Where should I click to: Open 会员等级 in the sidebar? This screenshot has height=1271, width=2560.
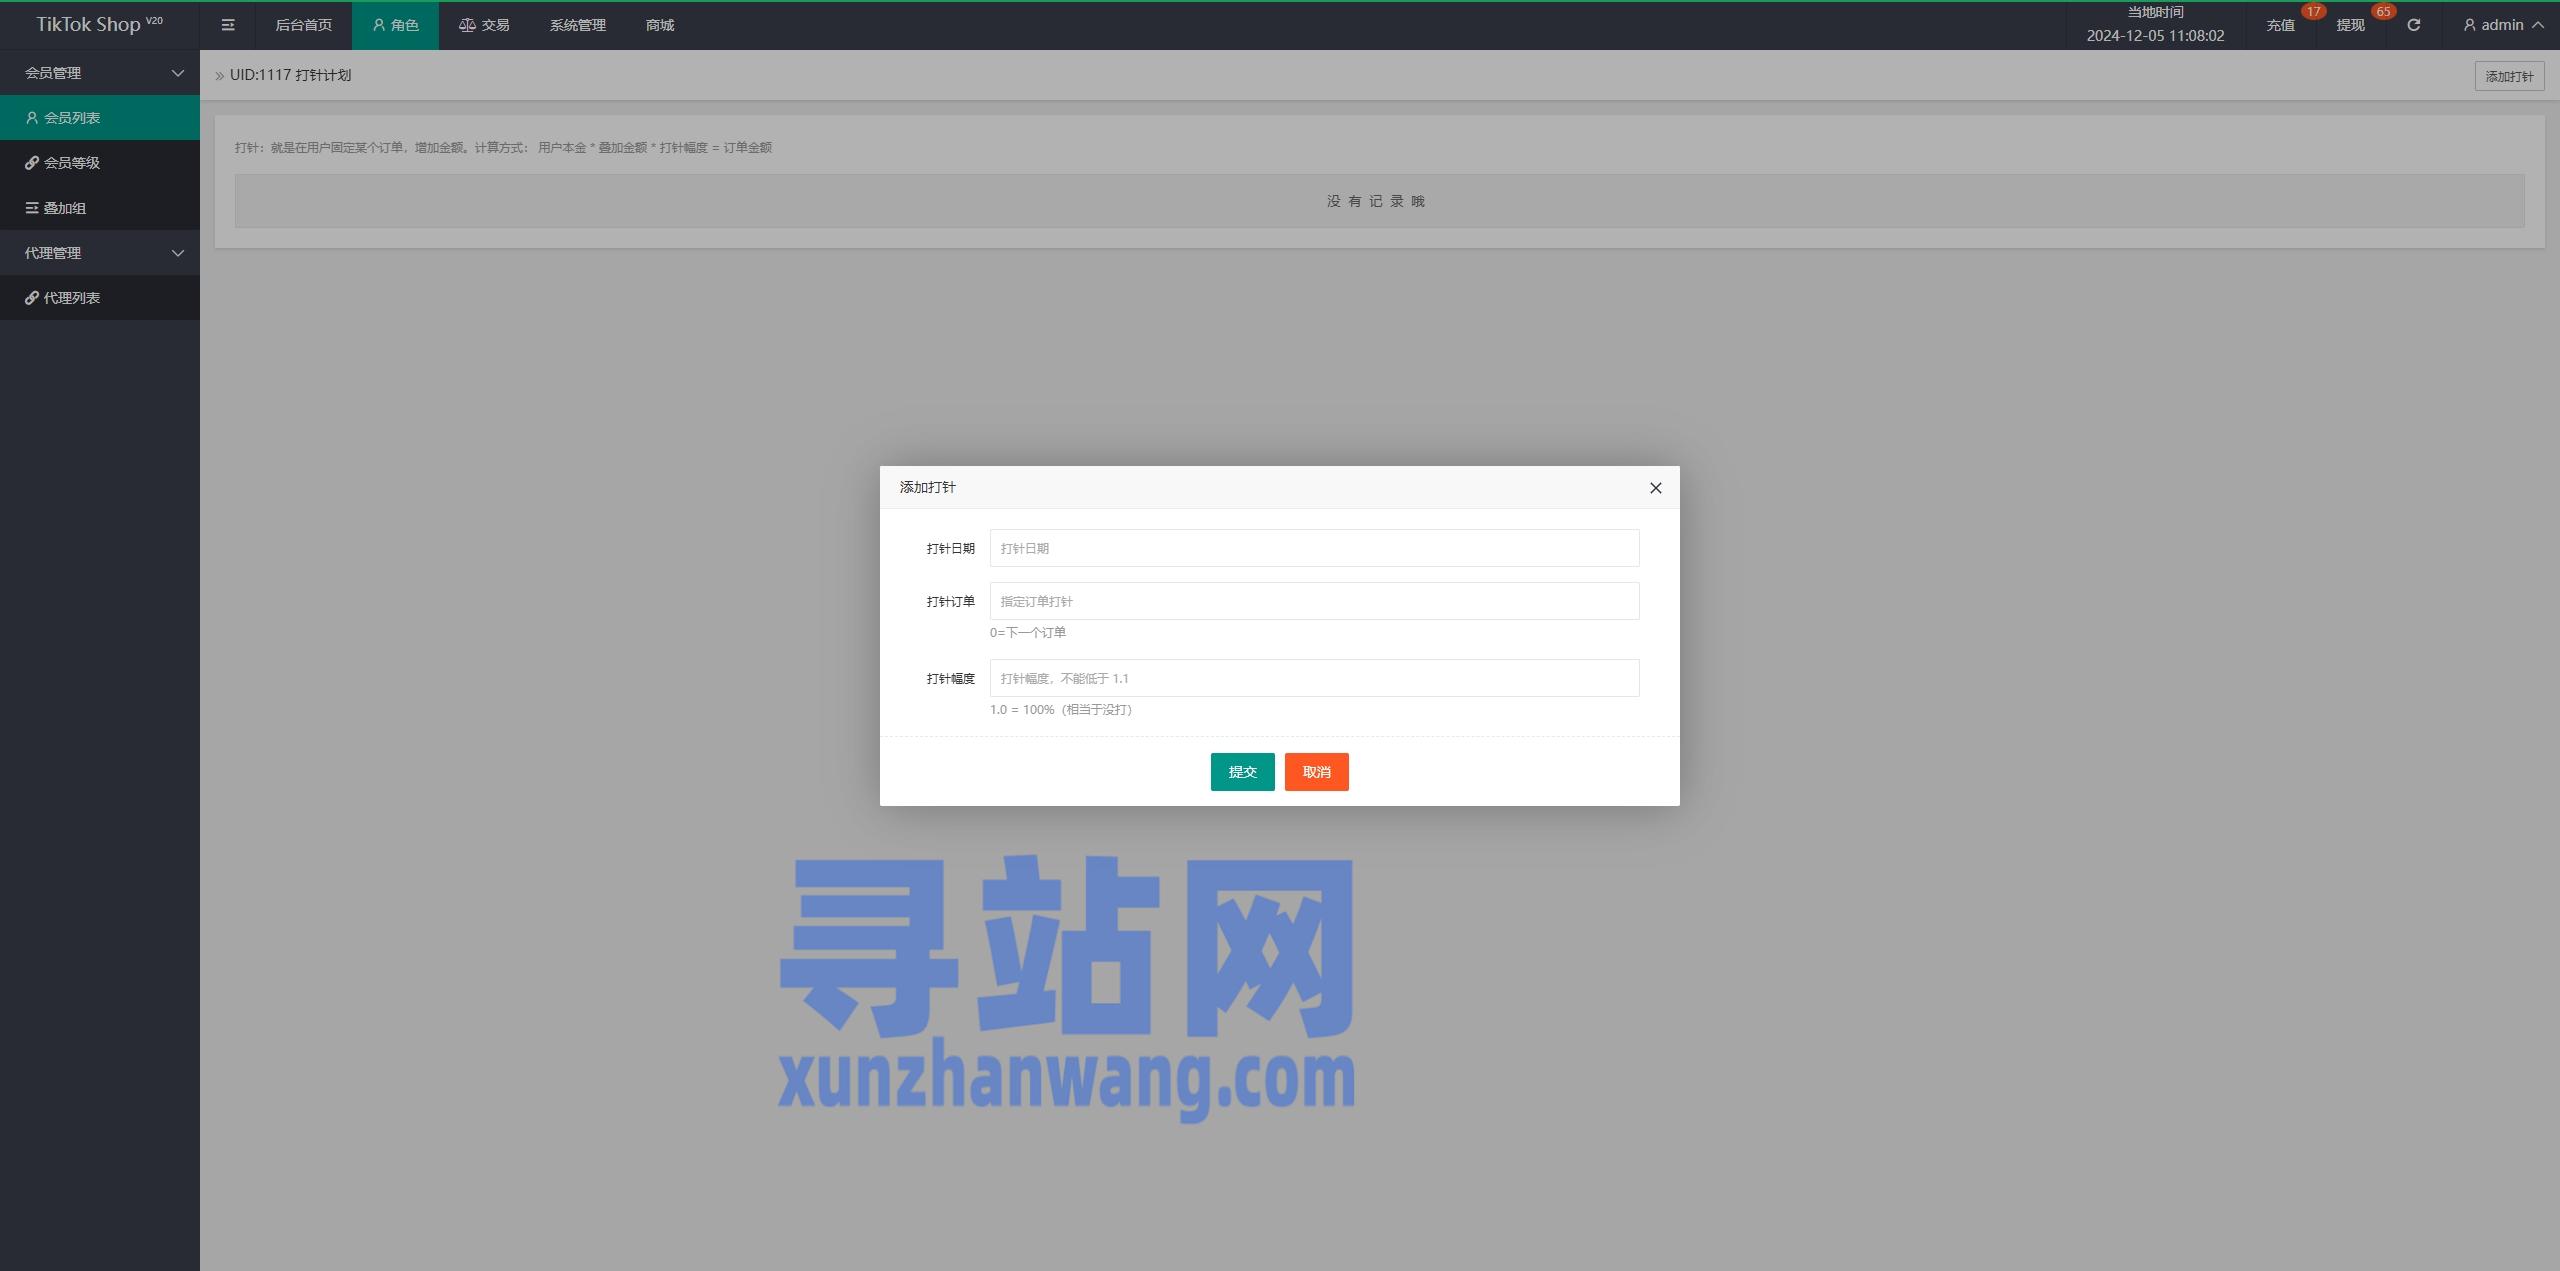[72, 163]
